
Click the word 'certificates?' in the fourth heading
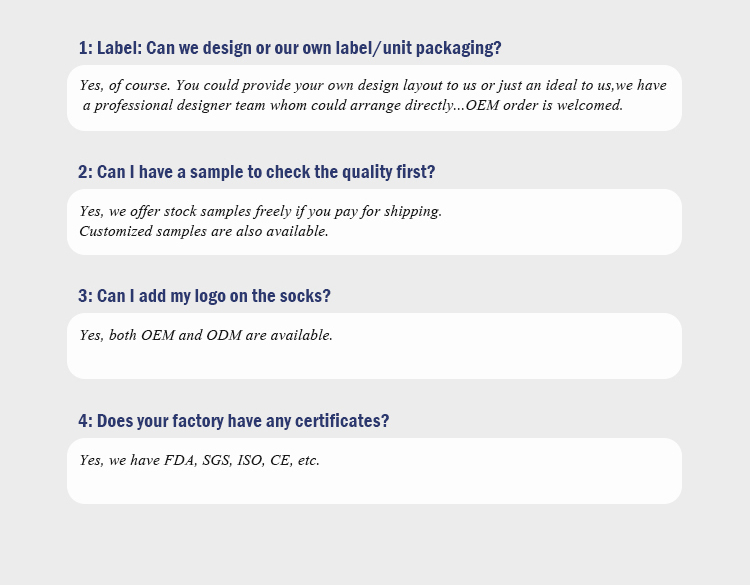tap(342, 421)
